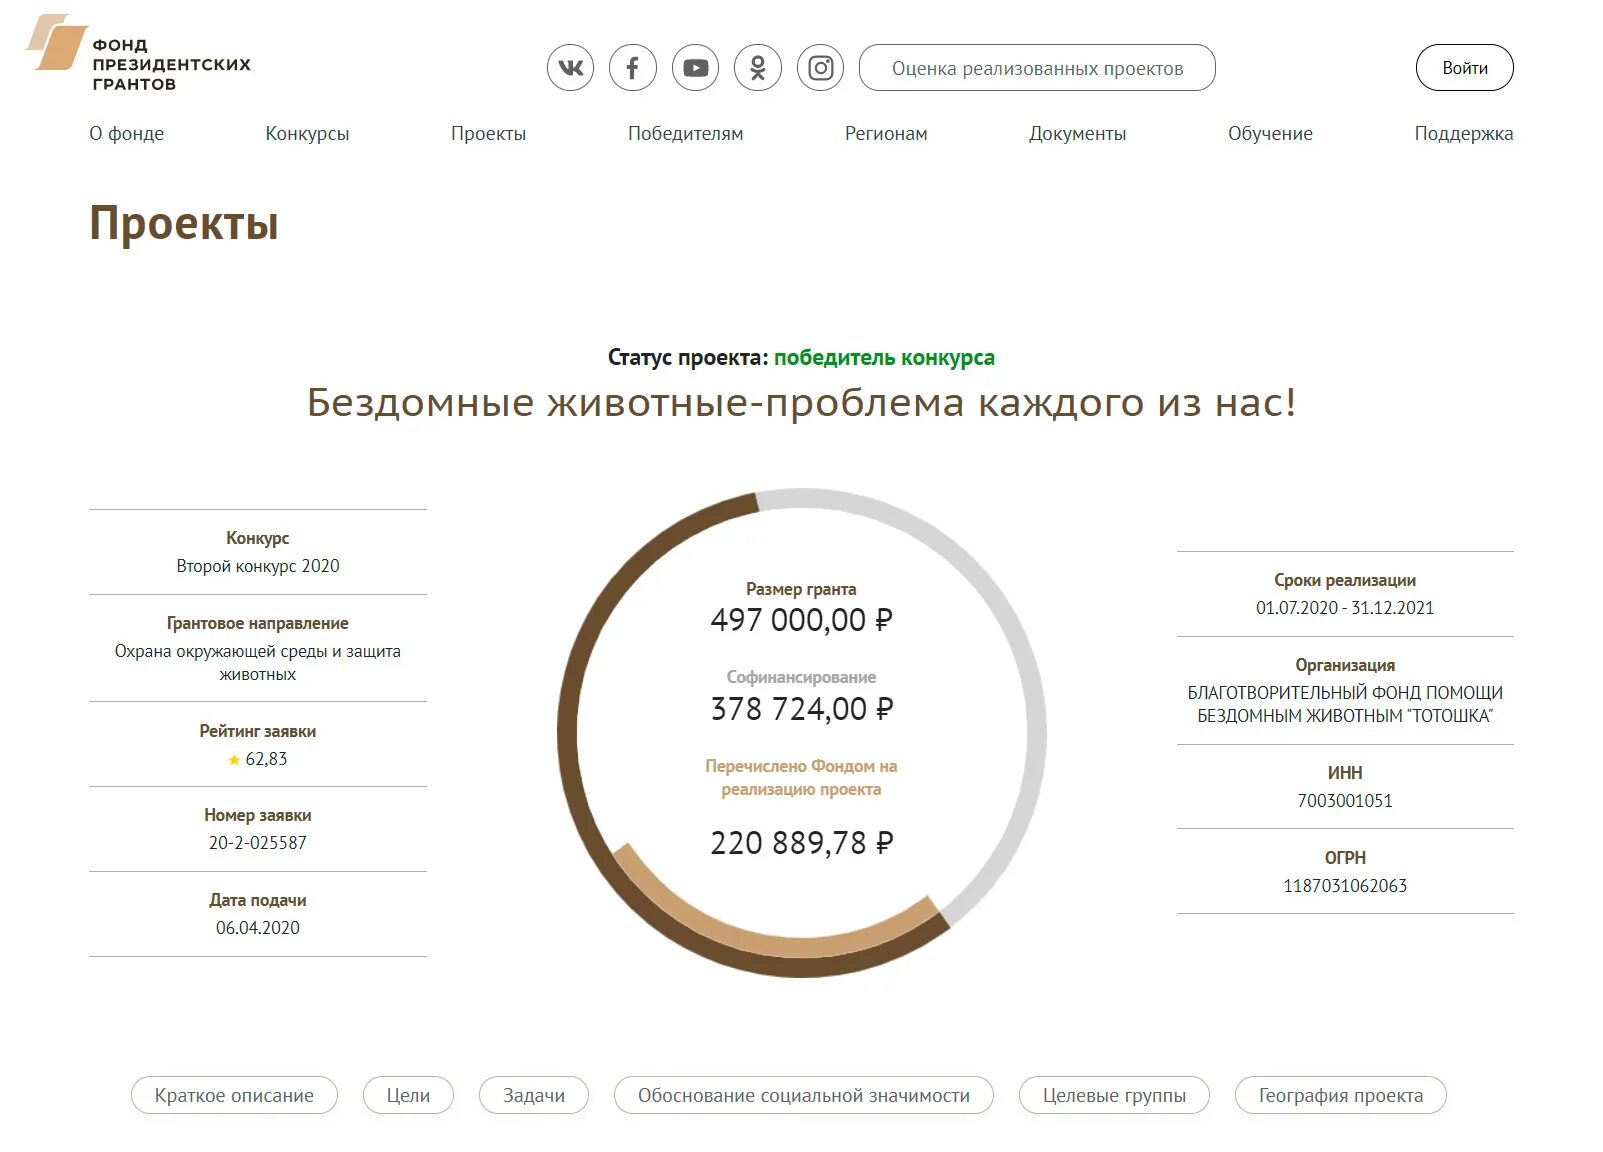The height and width of the screenshot is (1152, 1603).
Task: Click the transferred amount 220 889,78 ₽
Action: (801, 843)
